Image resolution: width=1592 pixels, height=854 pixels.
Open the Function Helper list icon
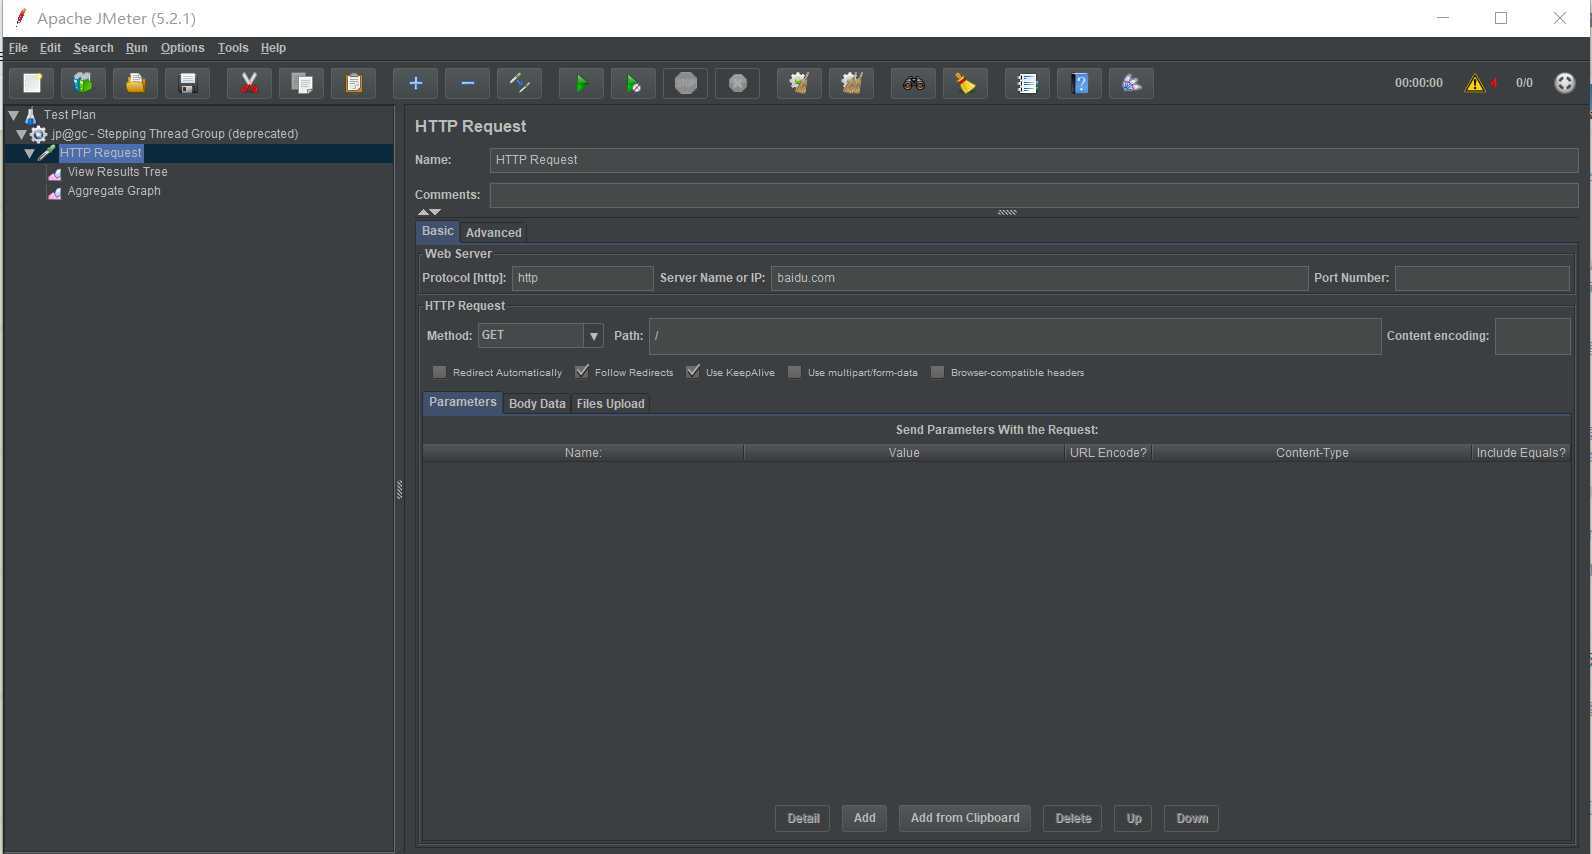tap(1028, 83)
